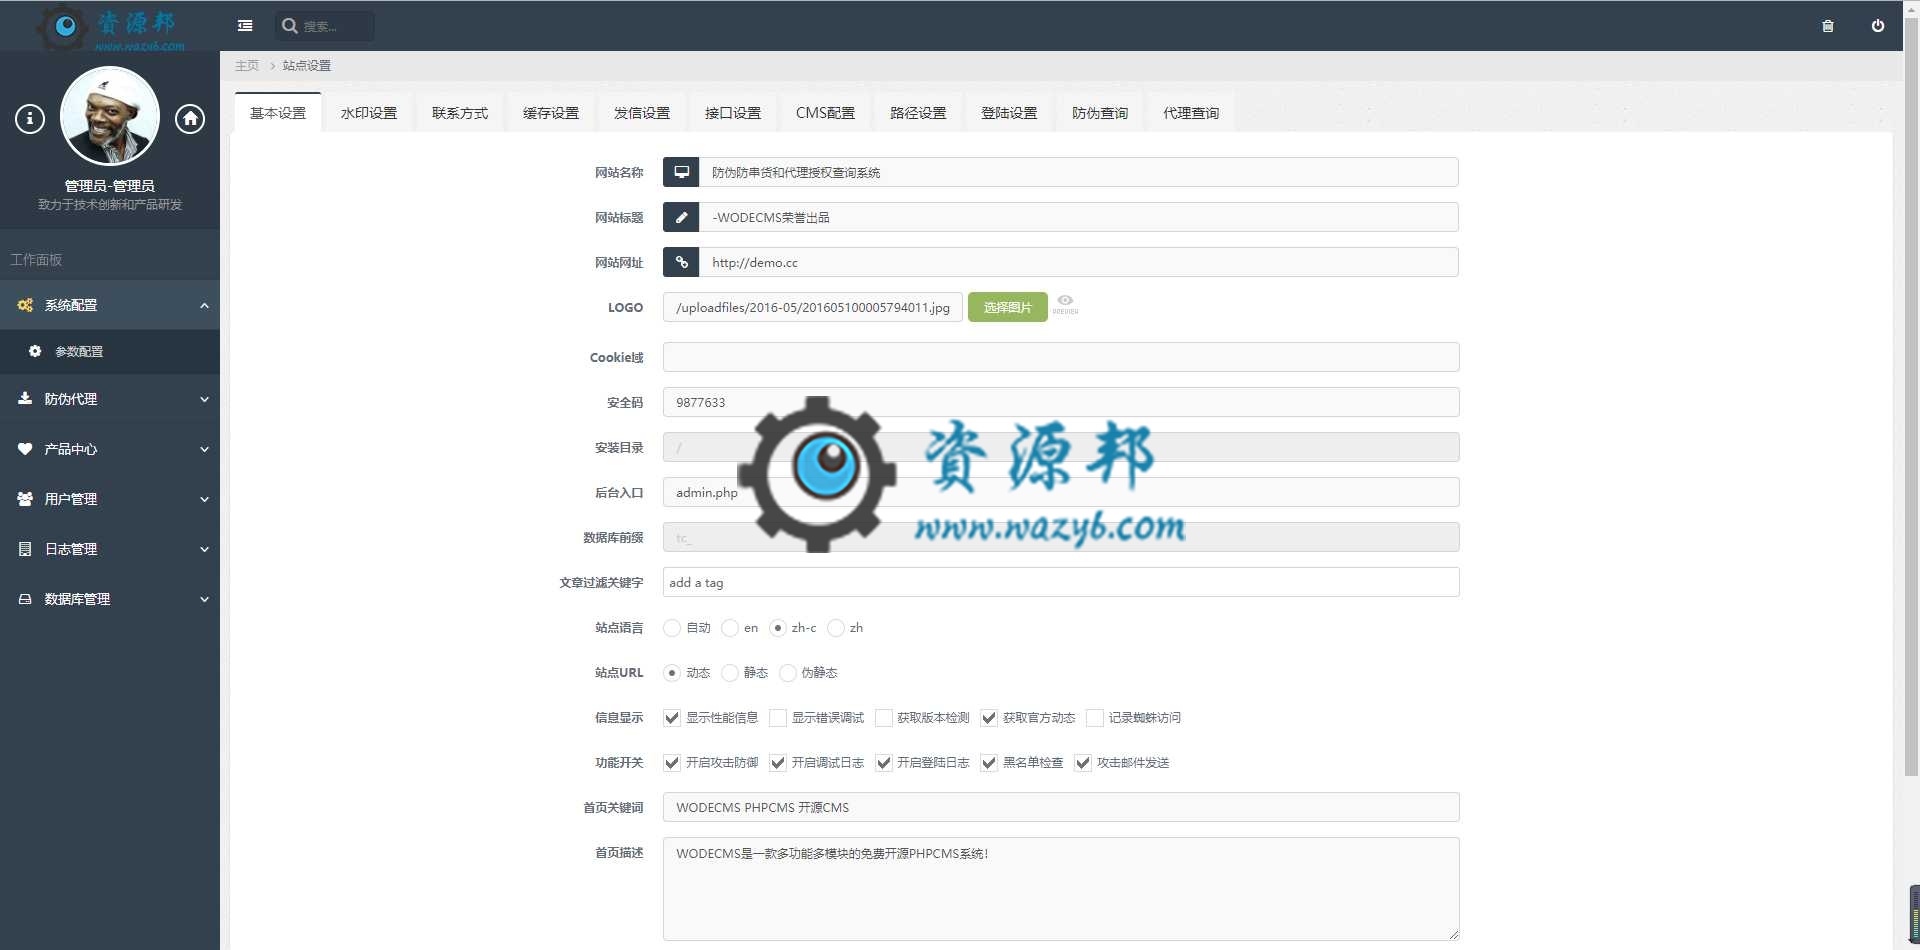
Task: Click the 数据库管理 drive icon
Action: [25, 599]
